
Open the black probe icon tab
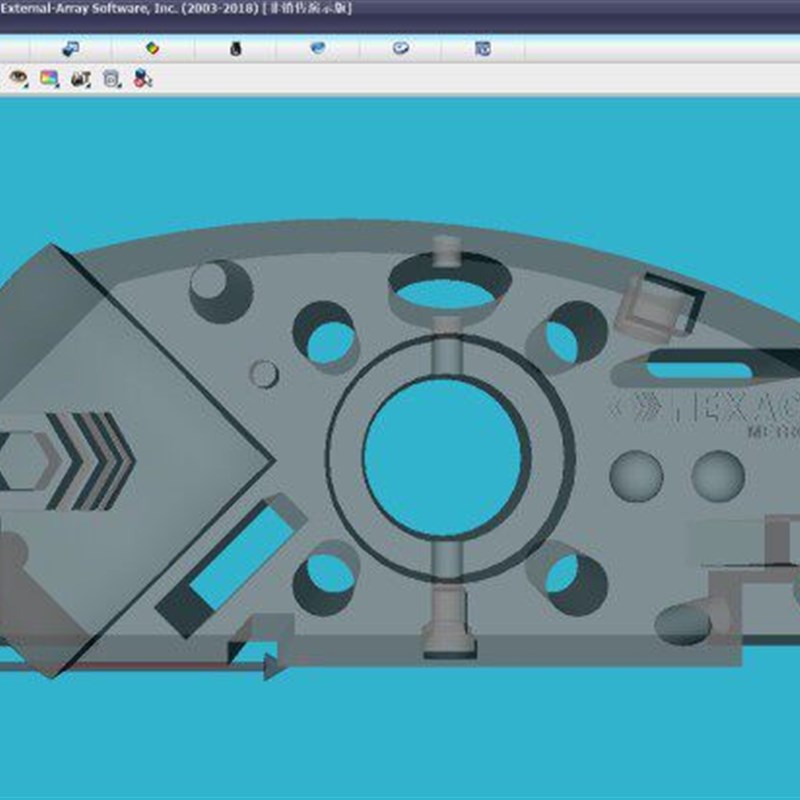point(235,49)
